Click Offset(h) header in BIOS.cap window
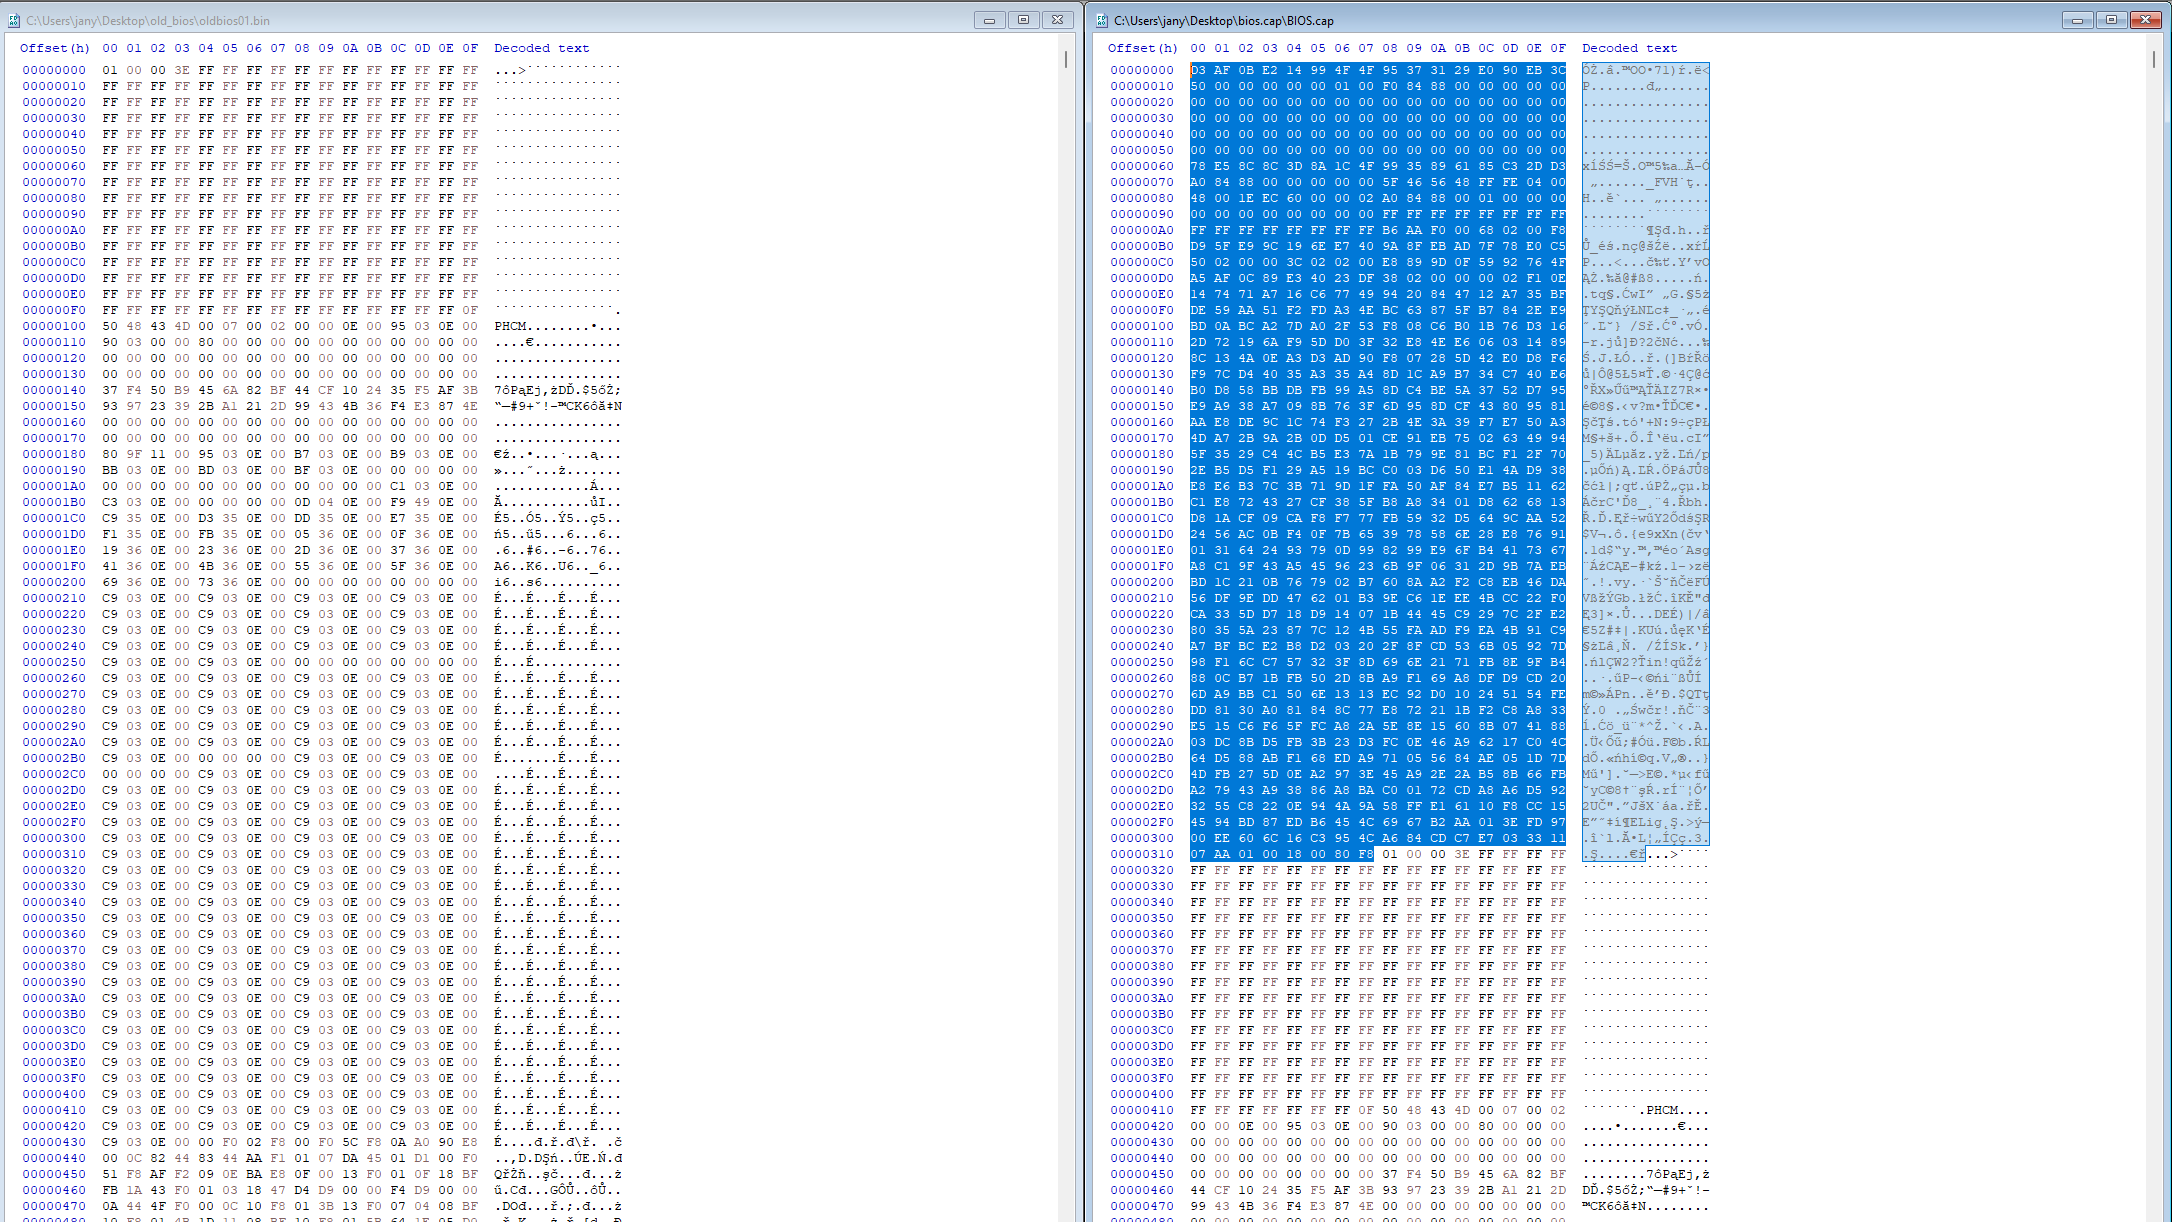This screenshot has height=1222, width=2172. [x=1142, y=48]
